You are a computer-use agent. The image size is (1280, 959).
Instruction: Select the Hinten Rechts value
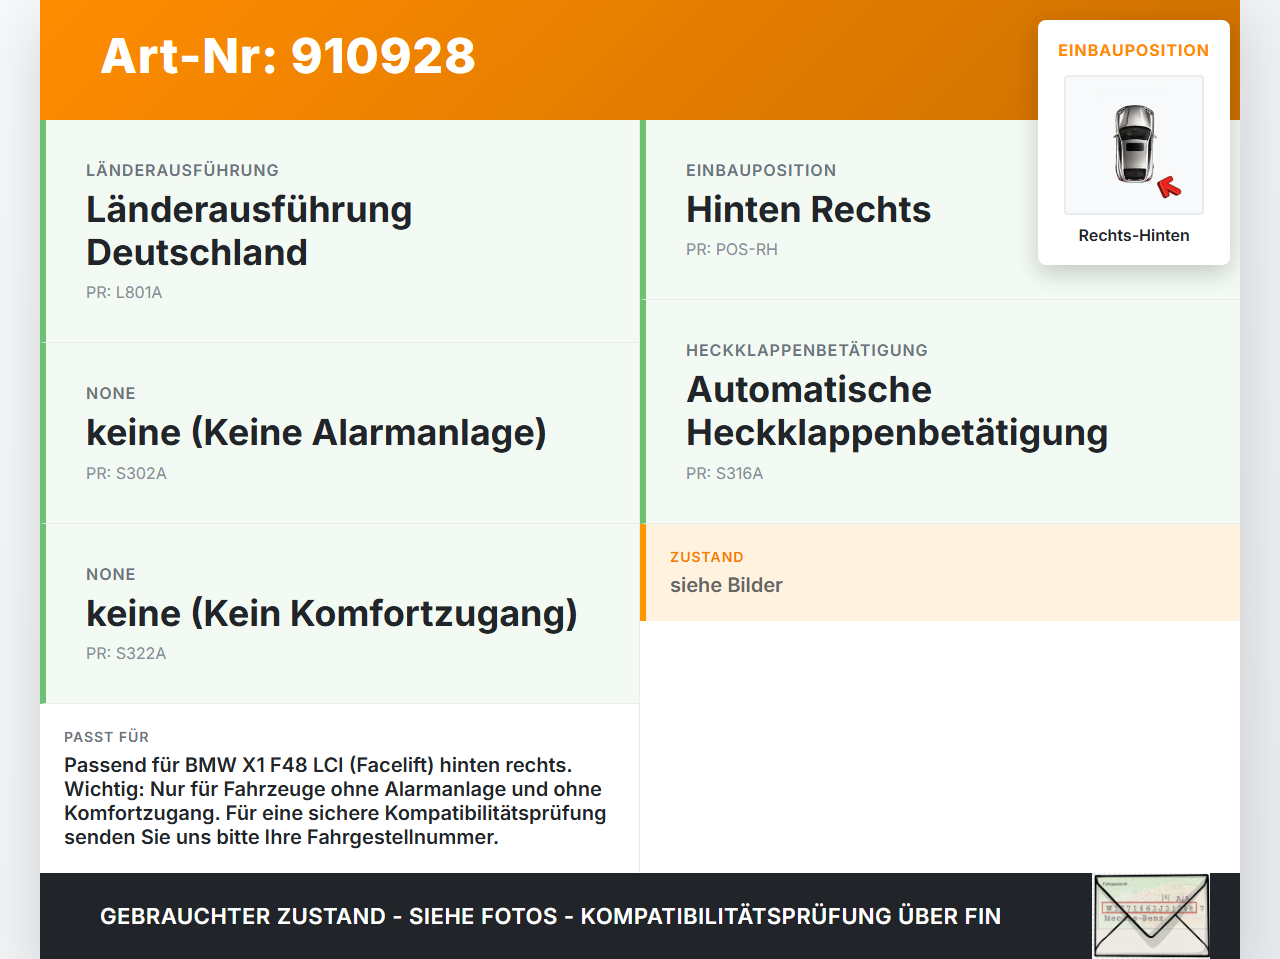808,209
